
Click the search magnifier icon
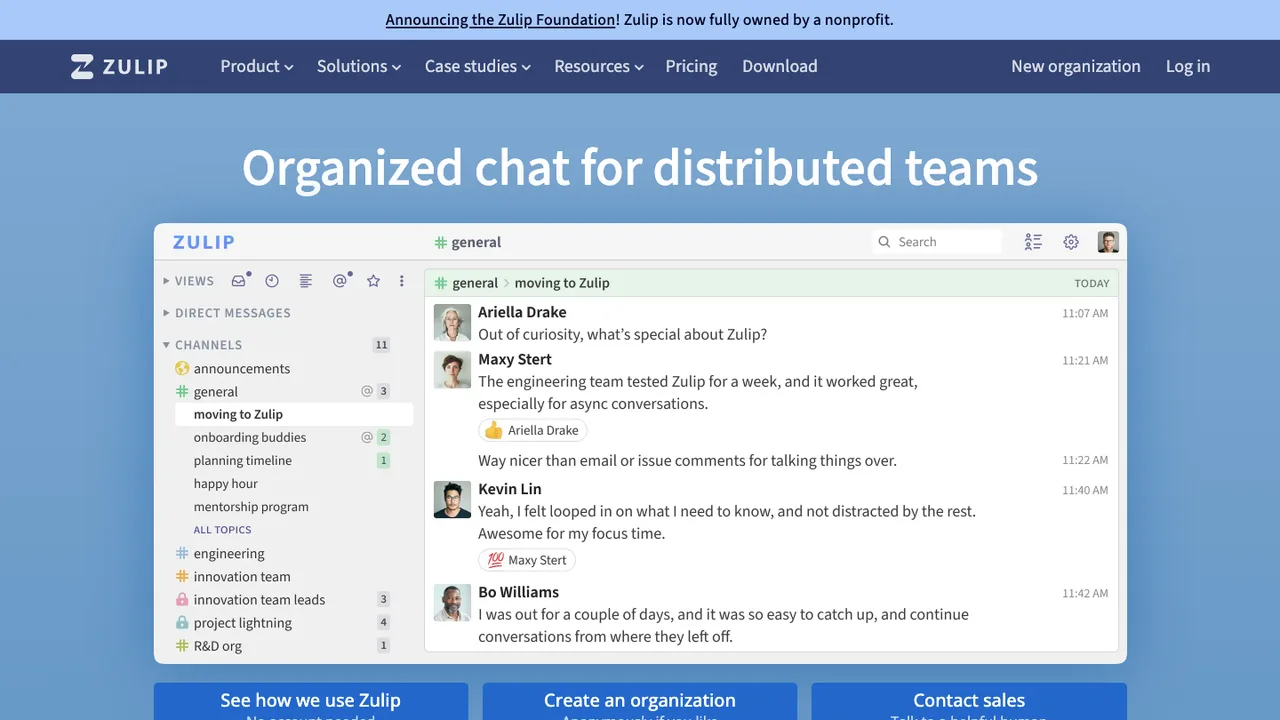coord(884,242)
